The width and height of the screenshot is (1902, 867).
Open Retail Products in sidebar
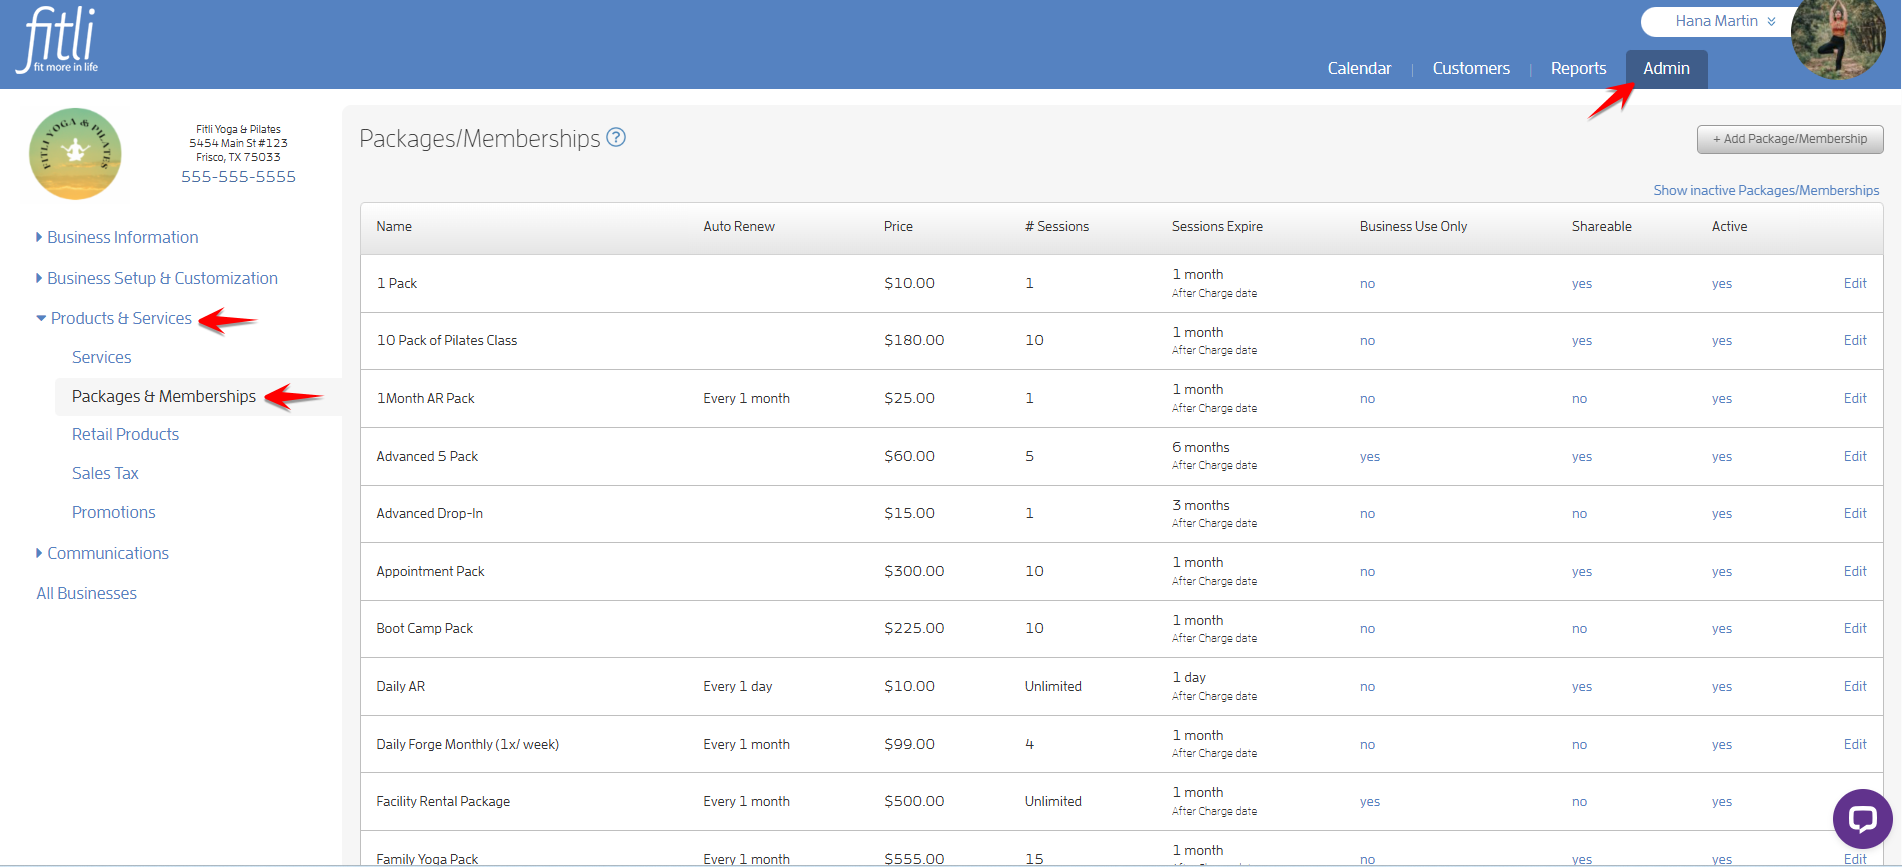[125, 434]
